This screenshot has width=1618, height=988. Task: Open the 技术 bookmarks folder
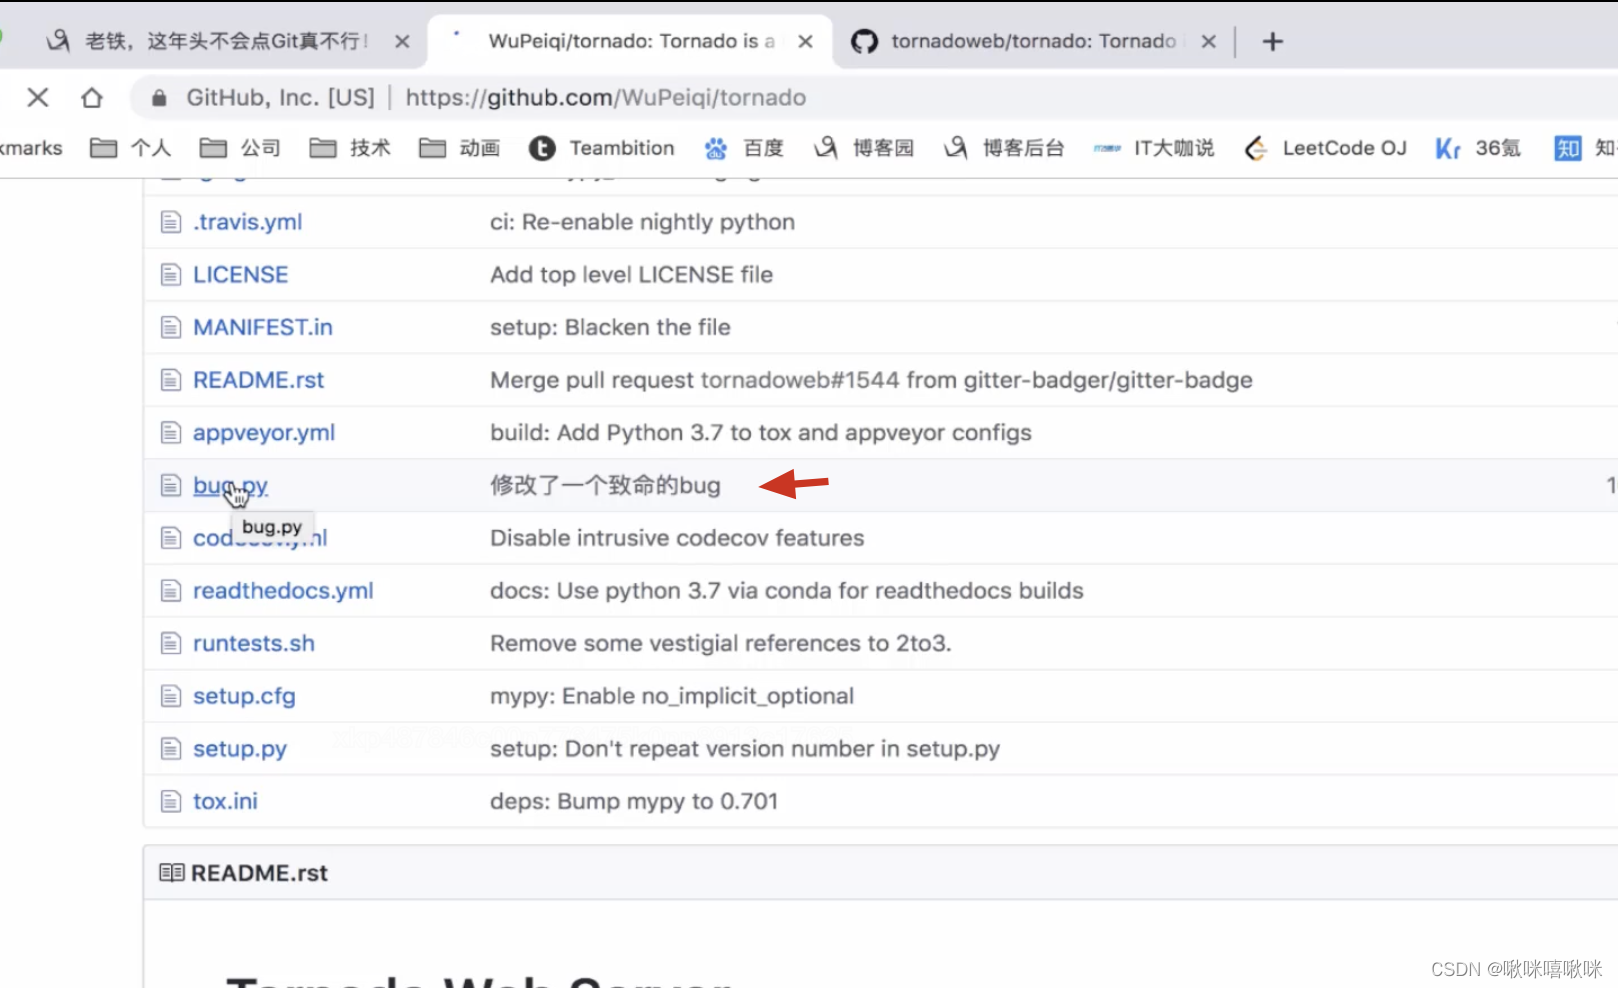coord(349,148)
